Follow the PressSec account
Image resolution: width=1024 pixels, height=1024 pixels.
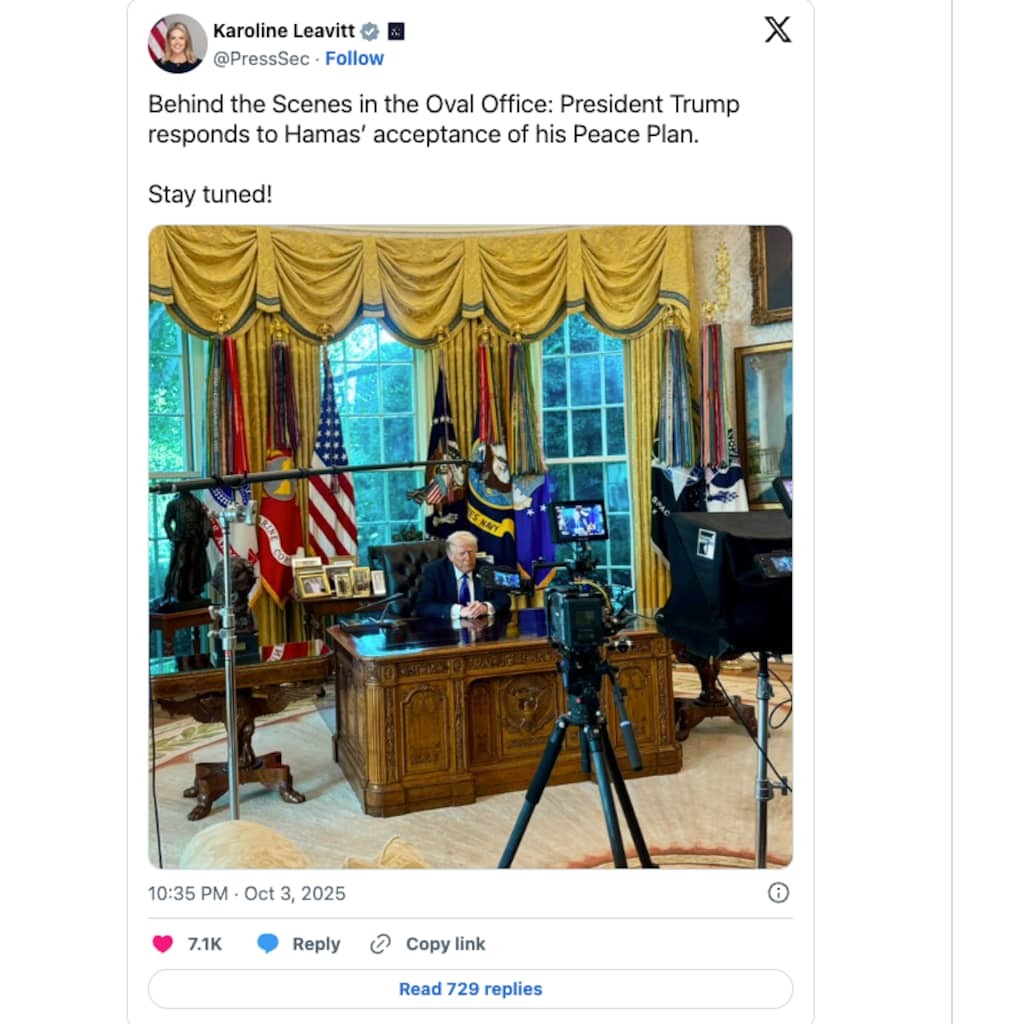click(355, 59)
